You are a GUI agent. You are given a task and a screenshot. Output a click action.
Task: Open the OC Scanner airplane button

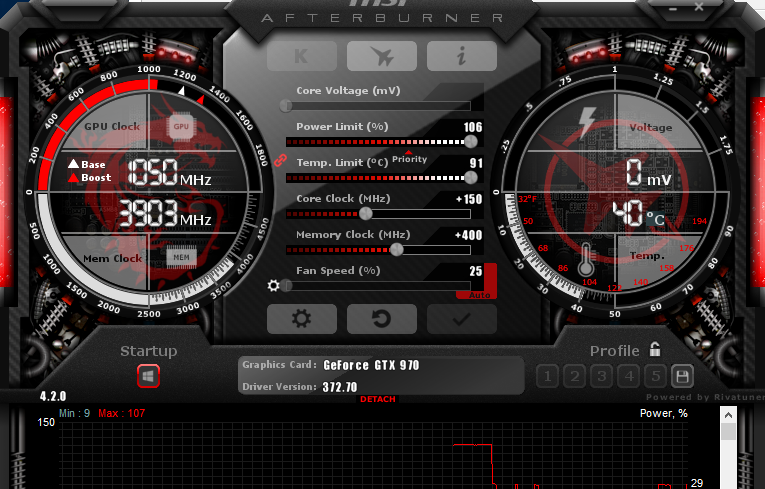(x=382, y=56)
